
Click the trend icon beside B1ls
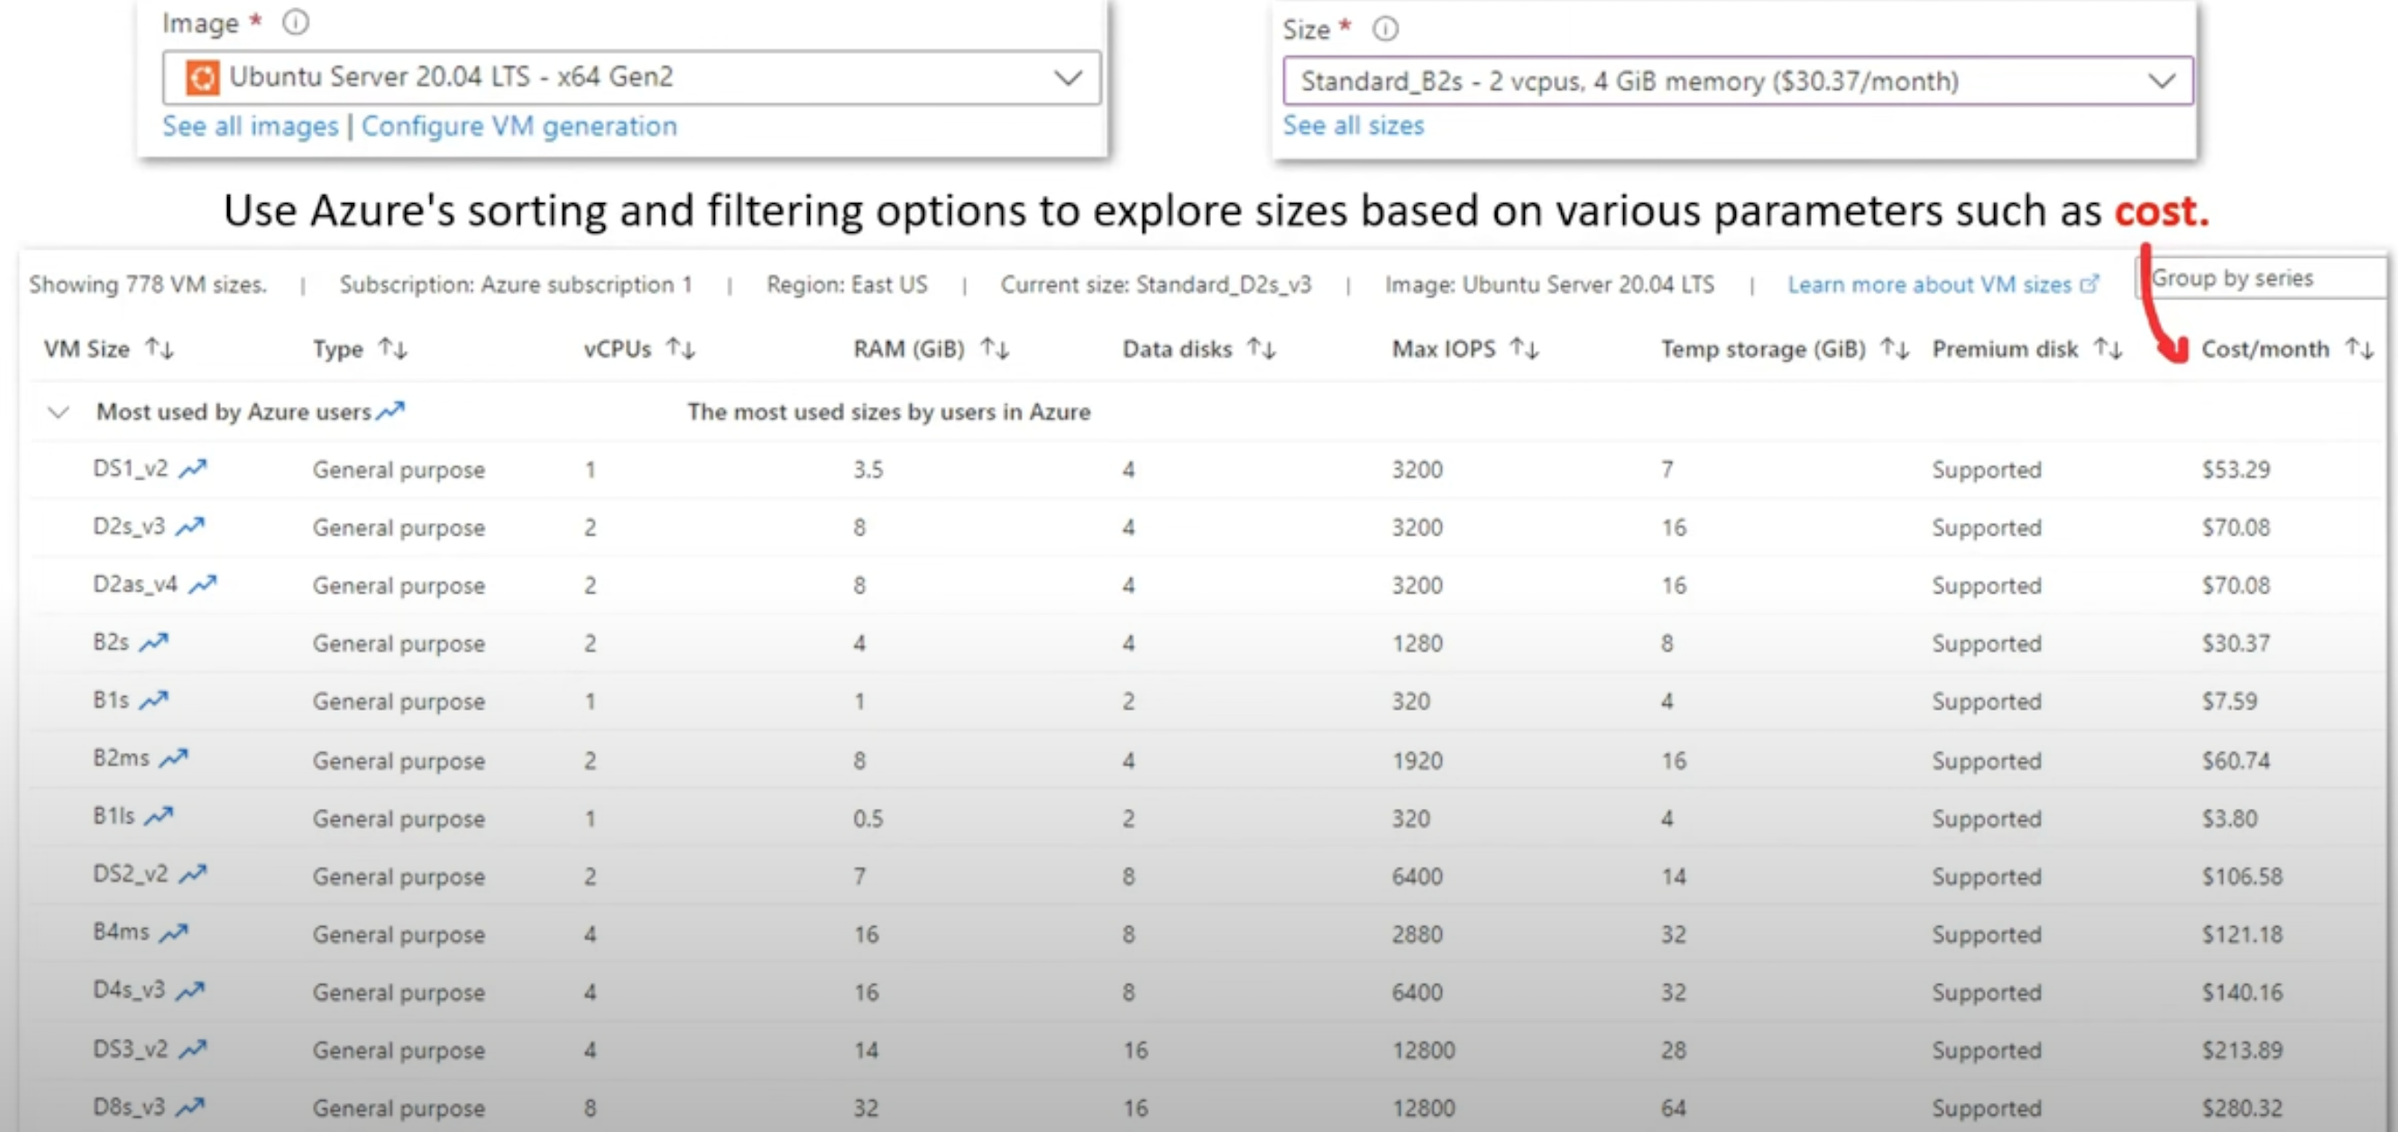[159, 816]
